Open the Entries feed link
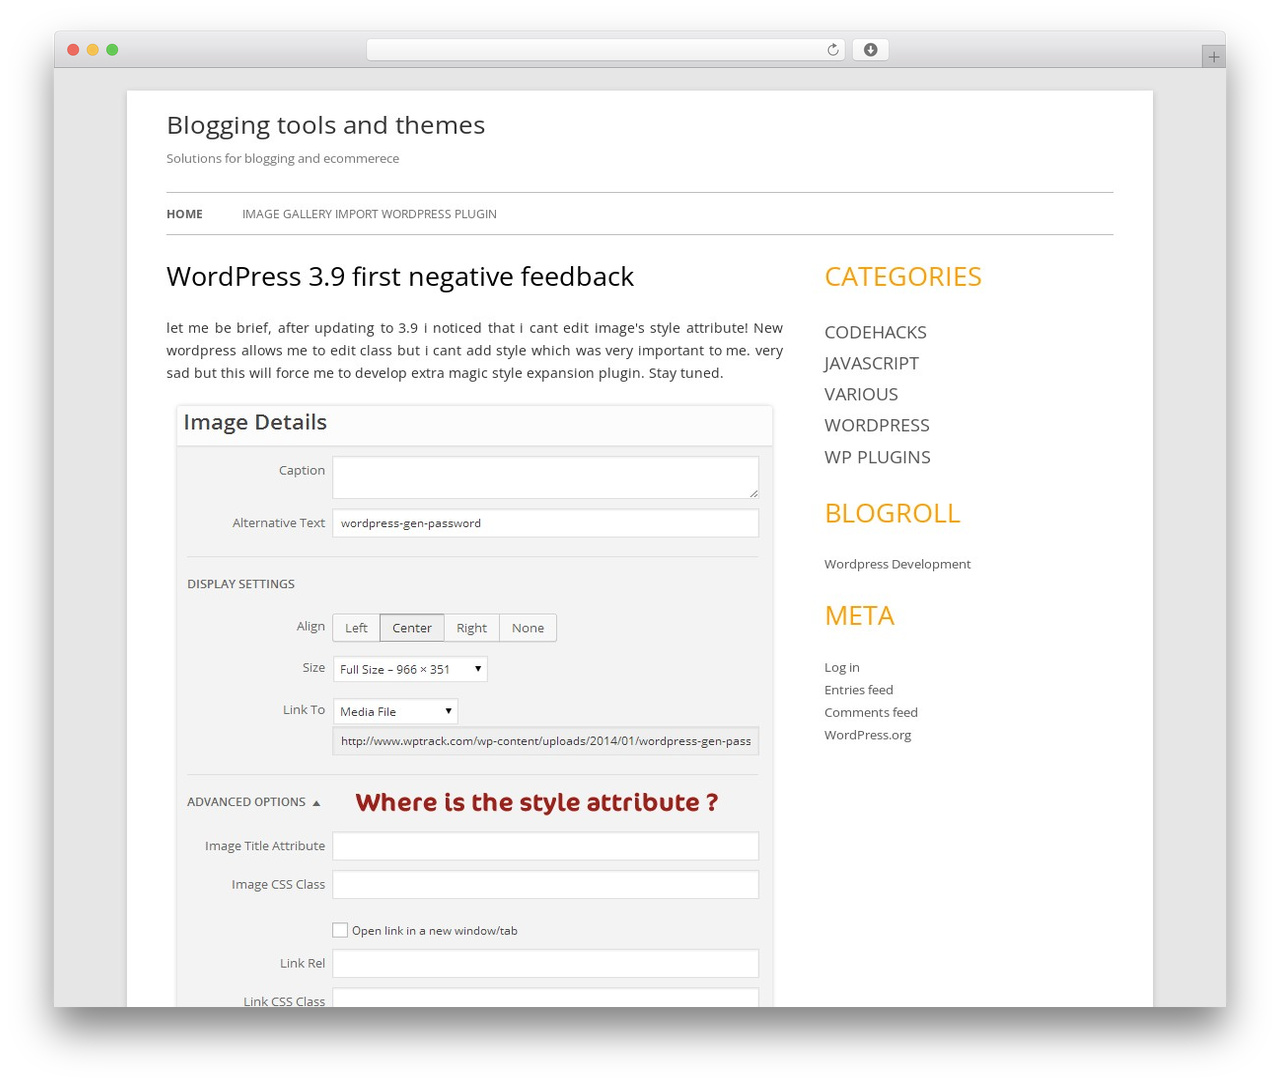This screenshot has width=1280, height=1084. pos(859,690)
